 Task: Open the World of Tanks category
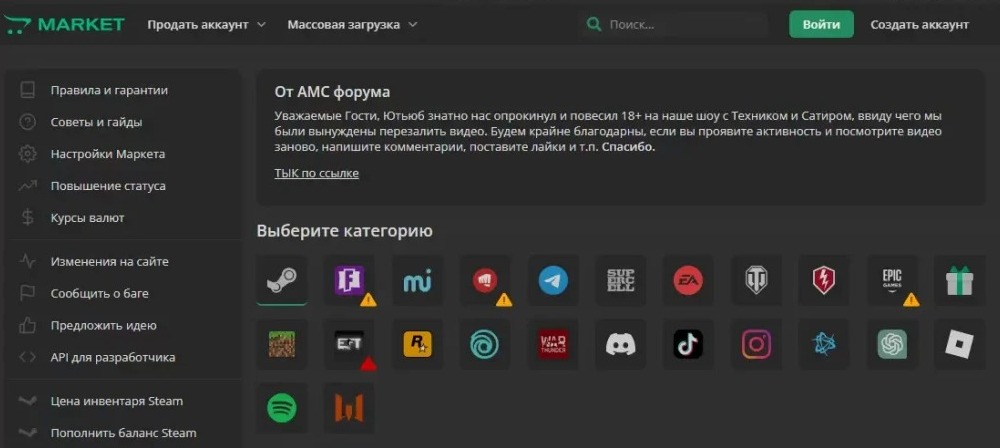756,281
